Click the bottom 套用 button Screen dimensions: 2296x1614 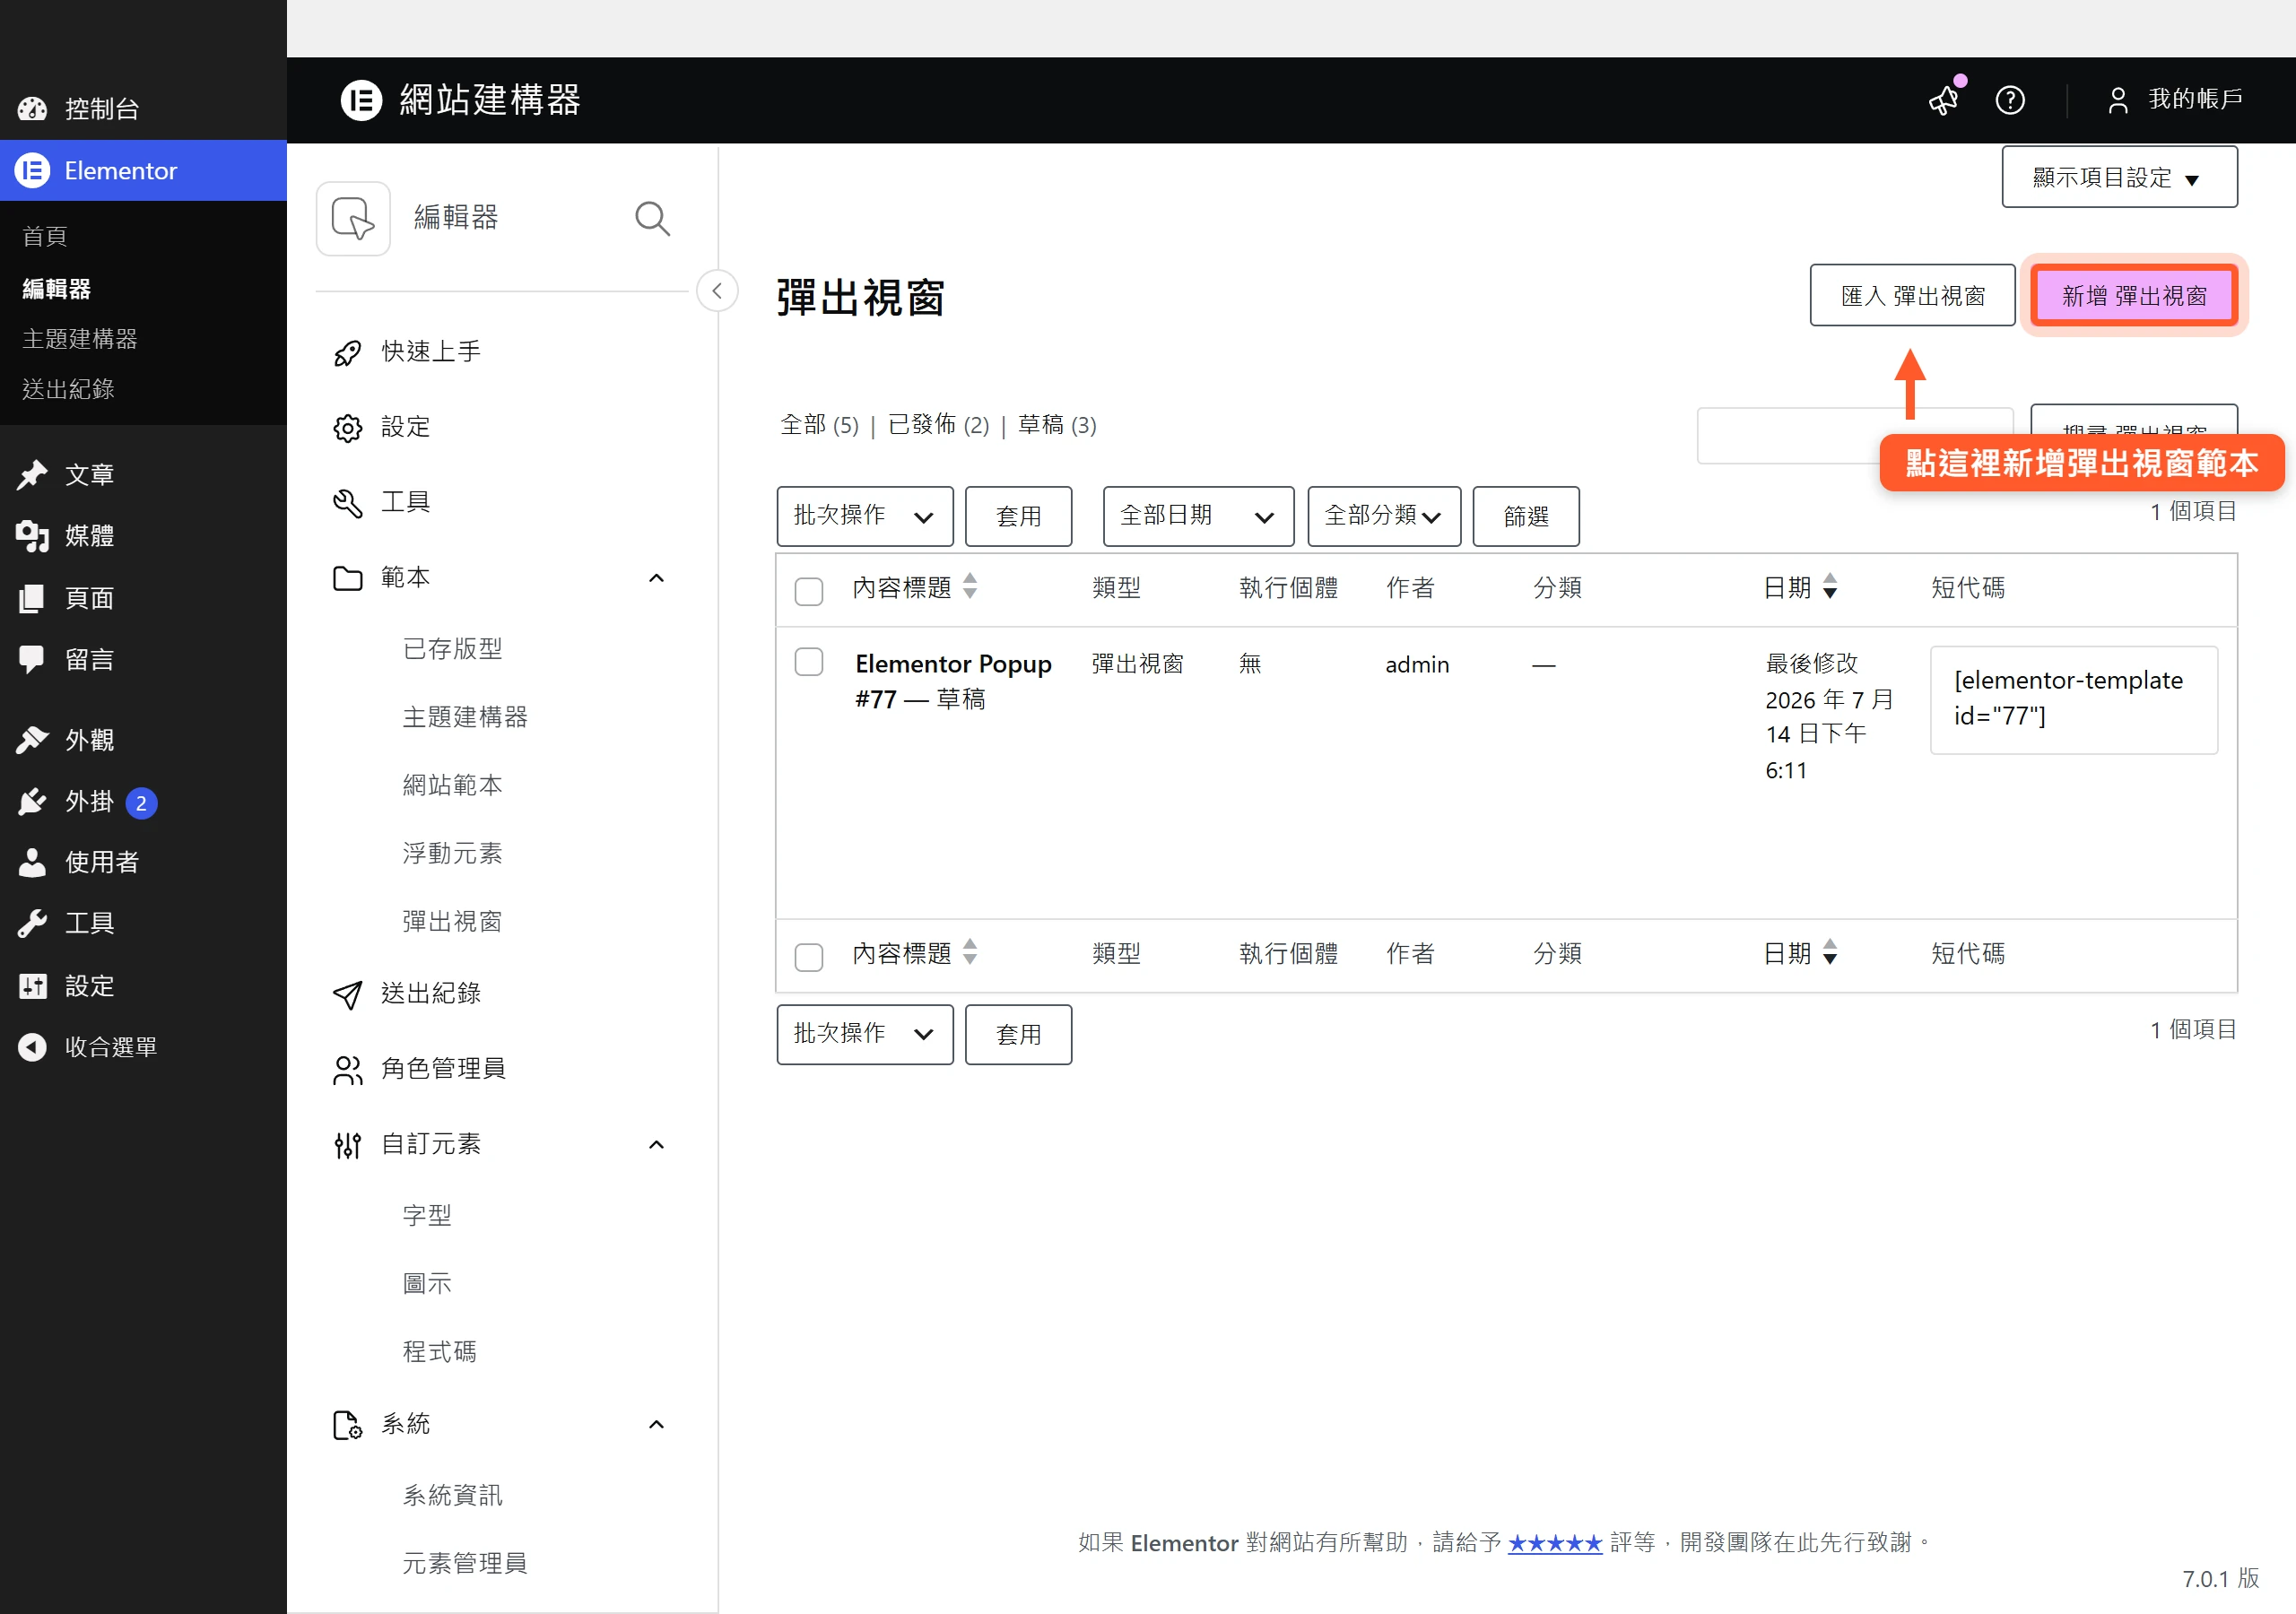point(1018,1034)
